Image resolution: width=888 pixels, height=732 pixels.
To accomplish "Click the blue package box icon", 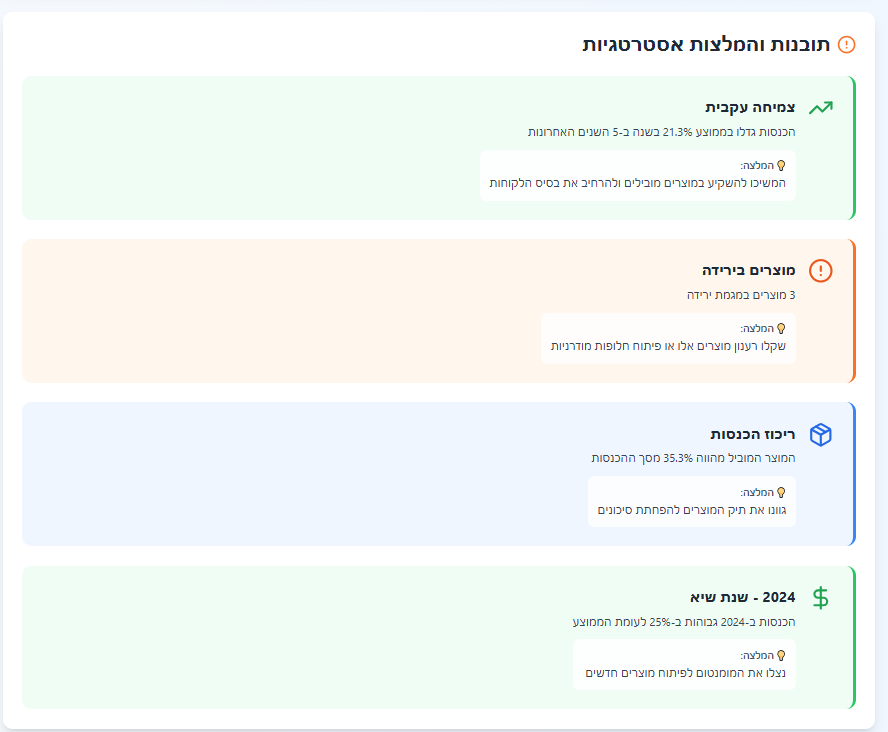I will tap(820, 435).
